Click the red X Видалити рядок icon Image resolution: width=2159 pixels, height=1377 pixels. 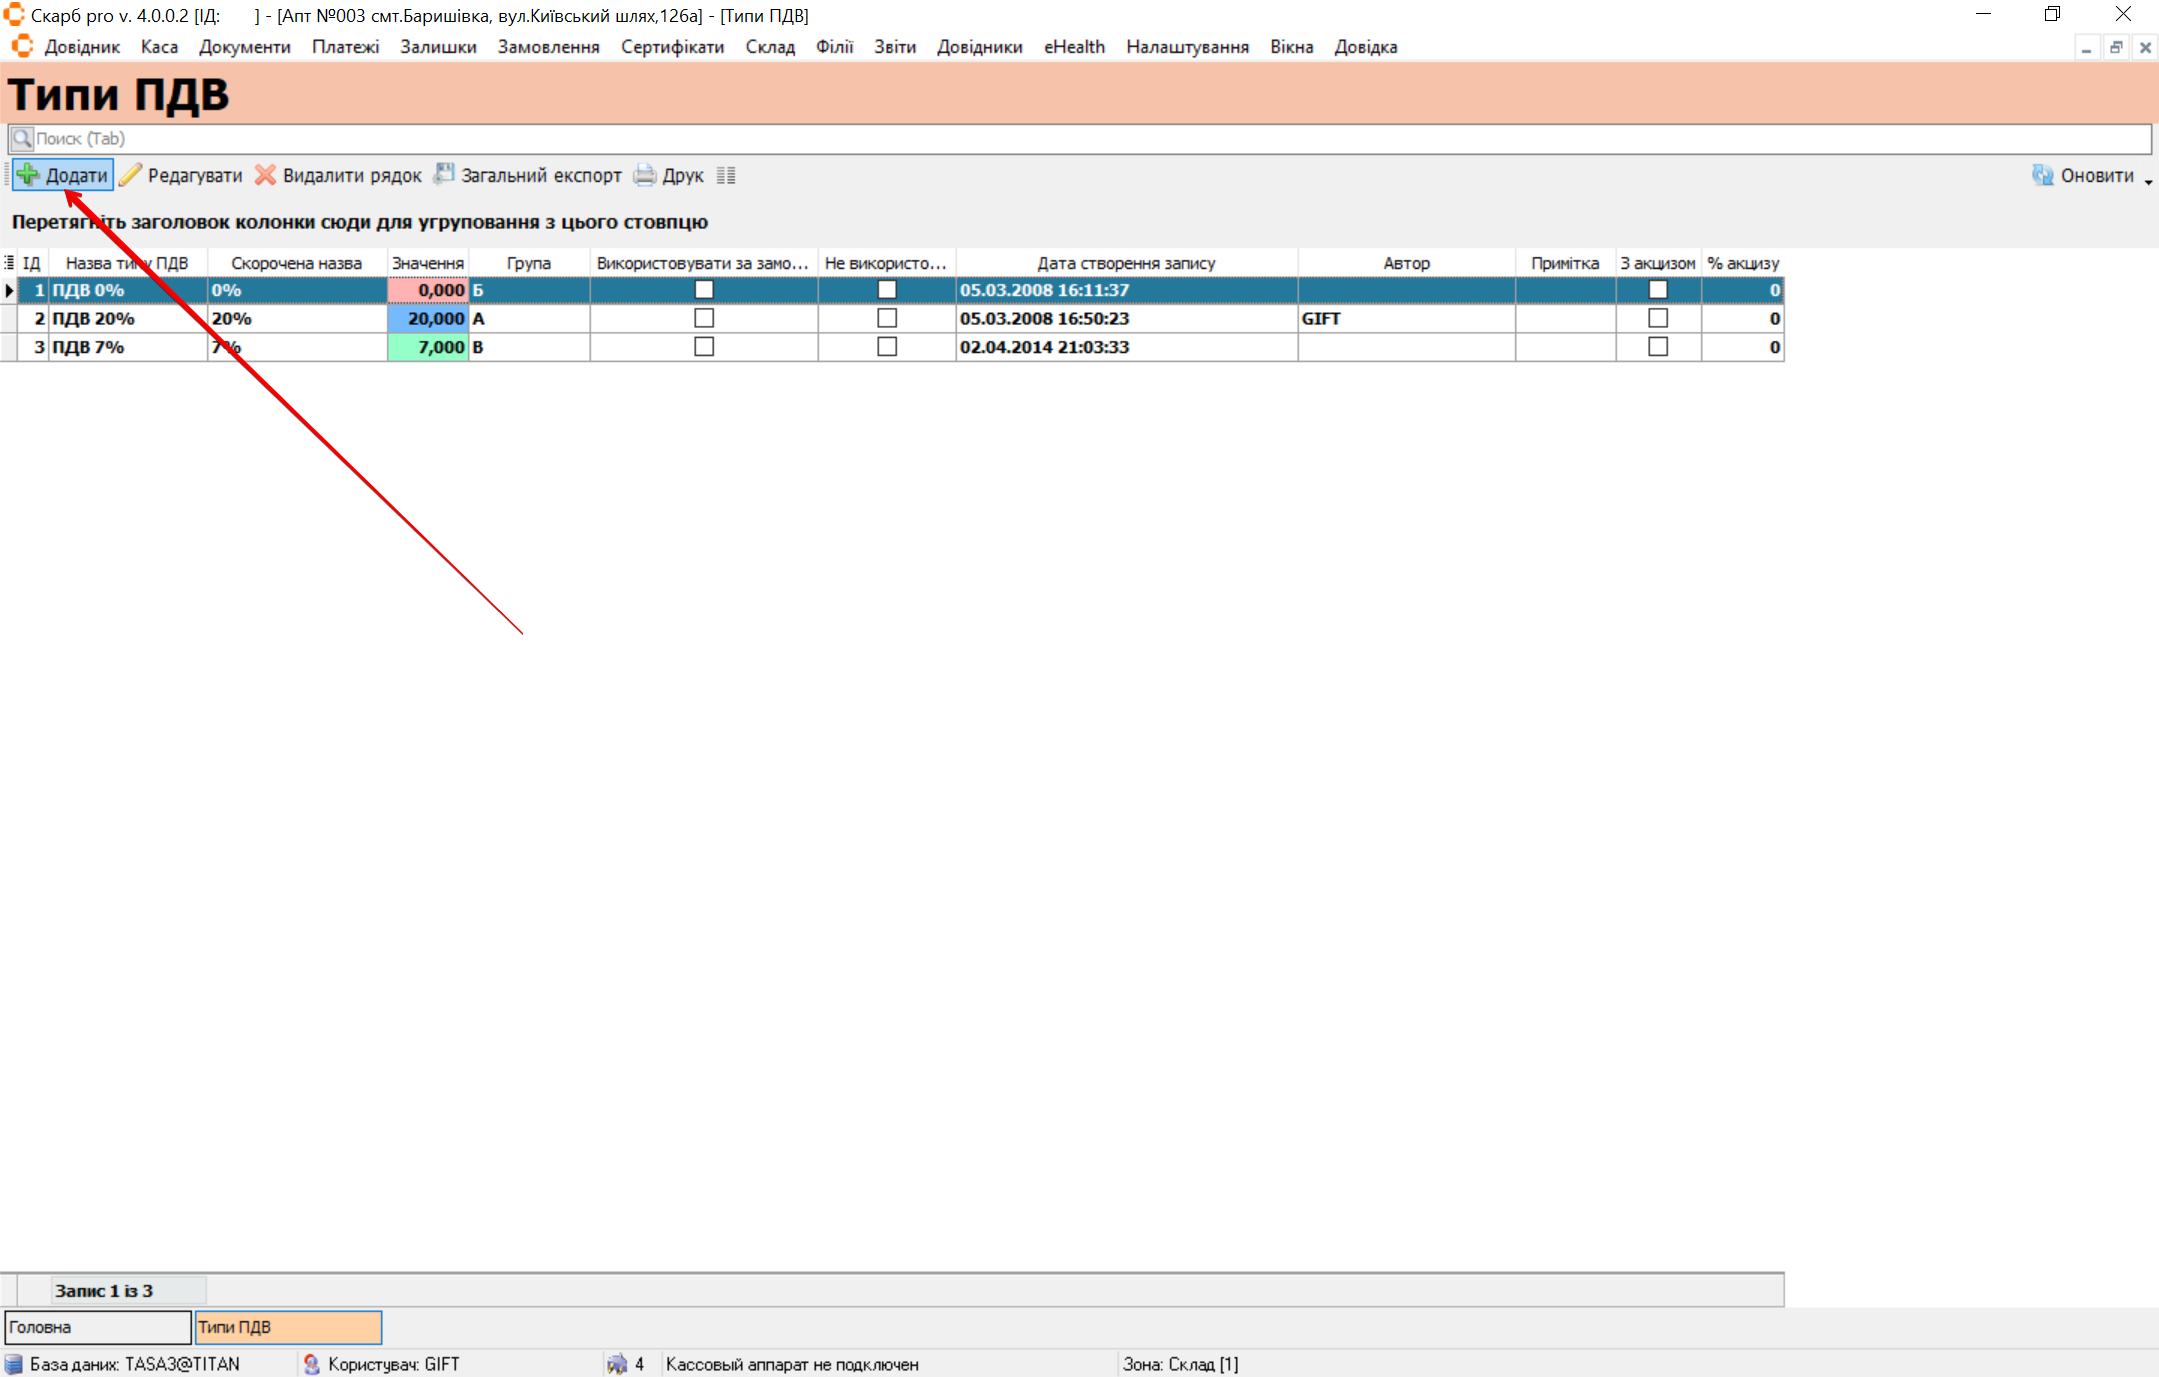265,175
